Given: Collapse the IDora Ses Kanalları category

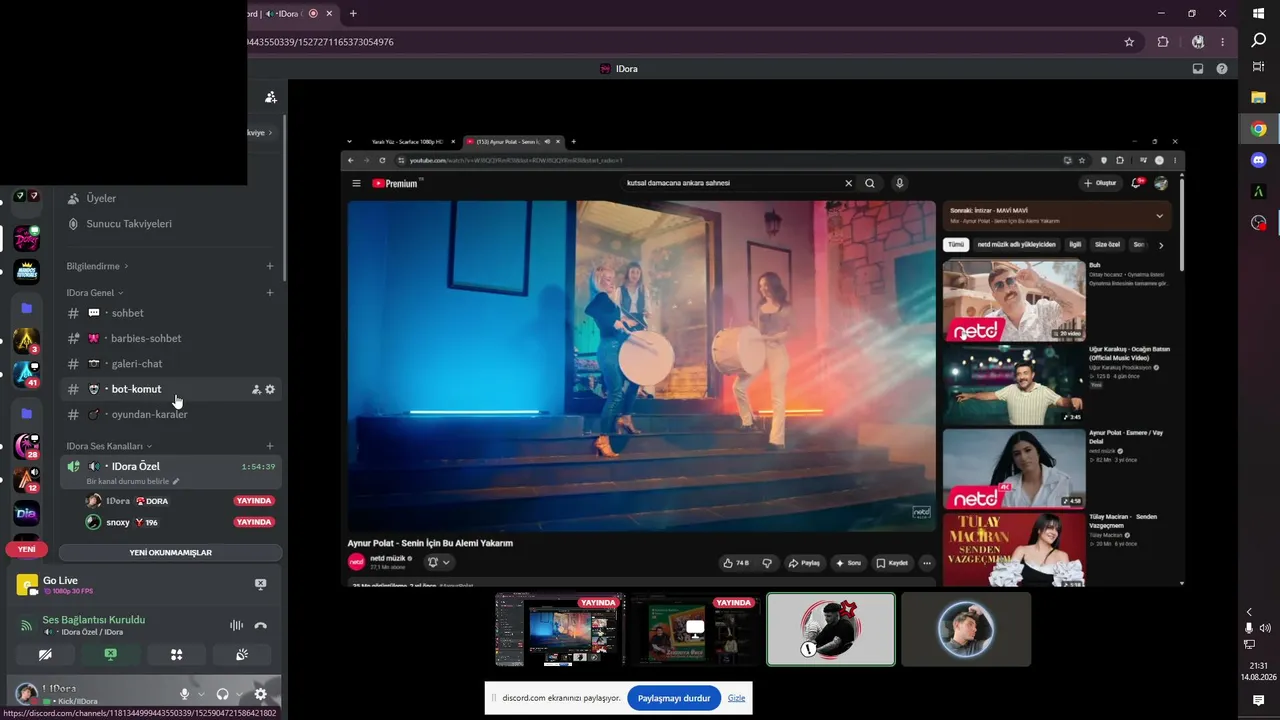Looking at the screenshot, I should pyautogui.click(x=109, y=446).
